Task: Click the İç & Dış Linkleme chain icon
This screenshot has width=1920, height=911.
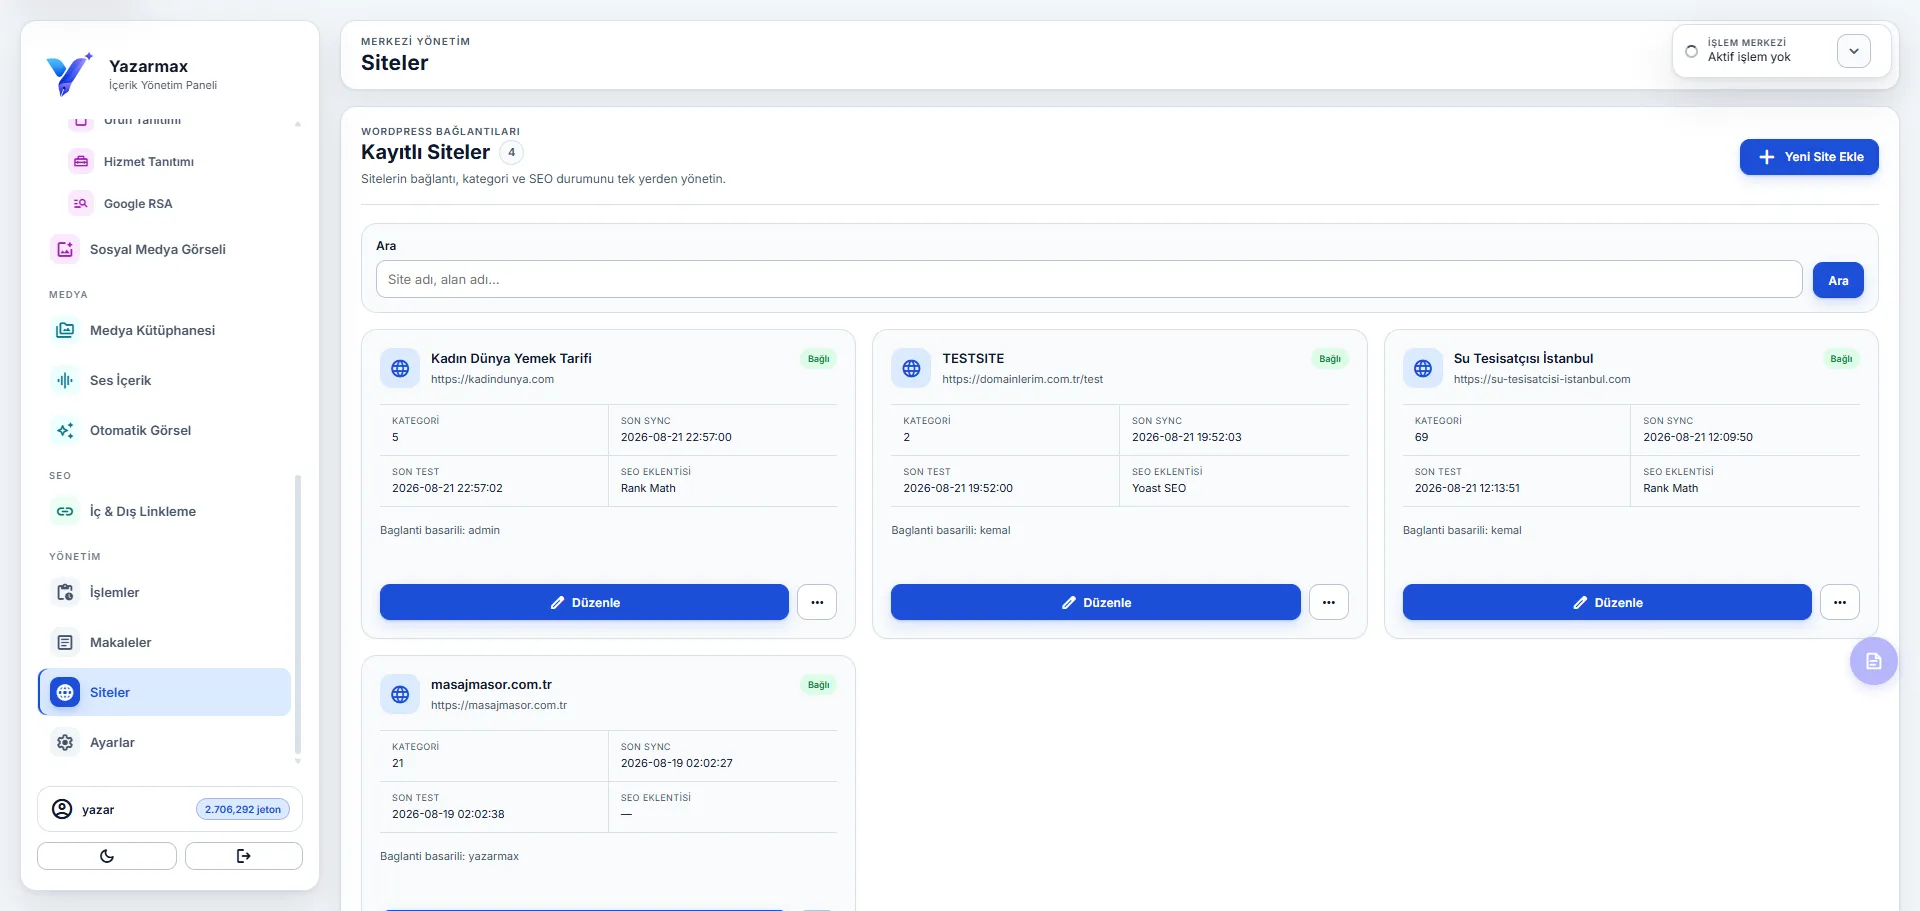Action: (65, 511)
